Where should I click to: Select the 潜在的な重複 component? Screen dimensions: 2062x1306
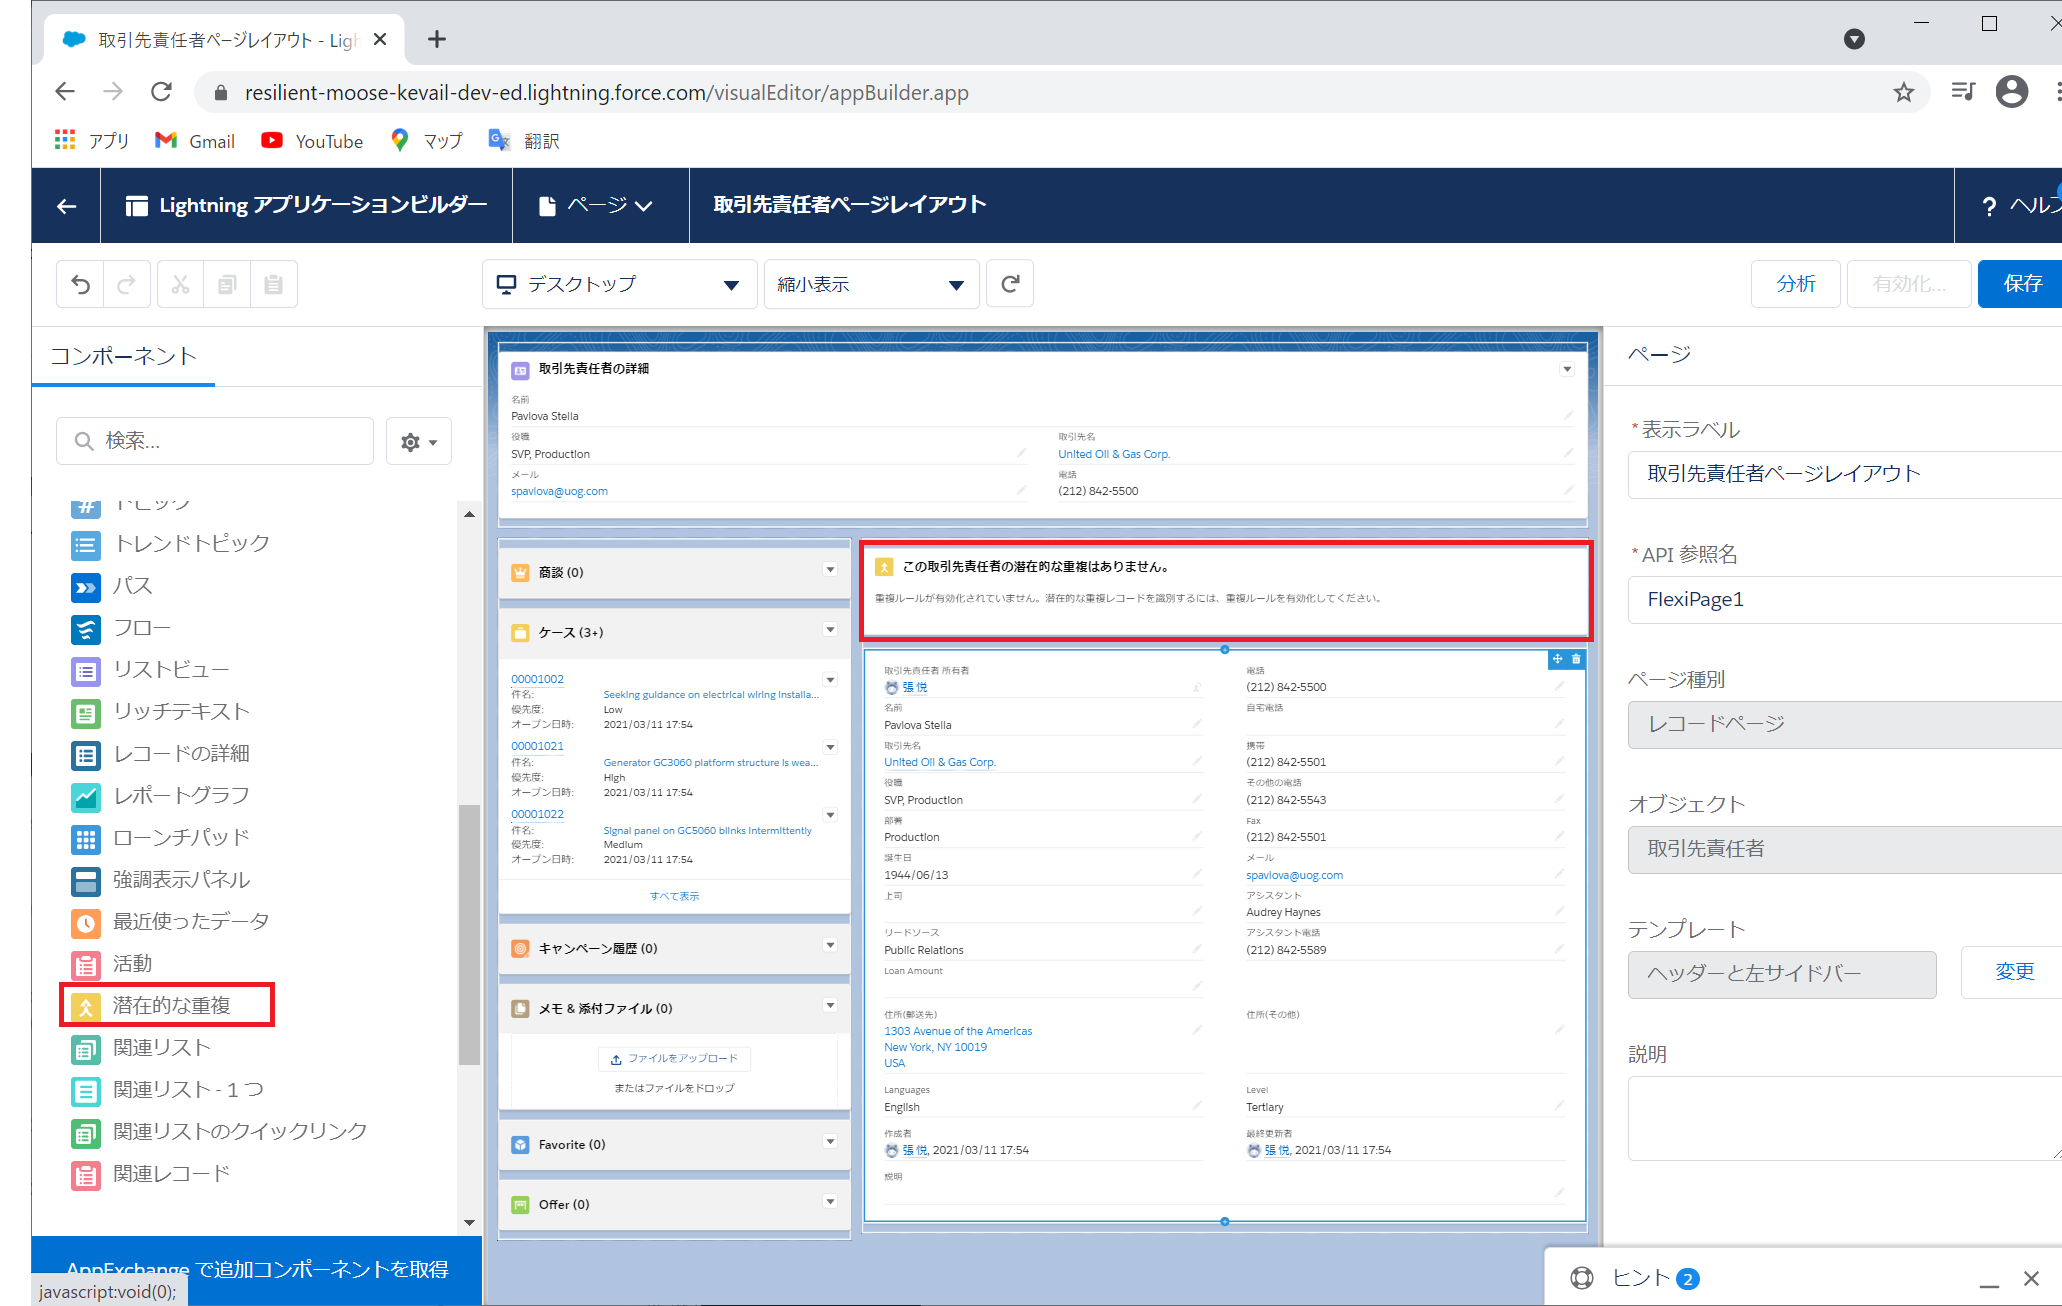point(170,1005)
